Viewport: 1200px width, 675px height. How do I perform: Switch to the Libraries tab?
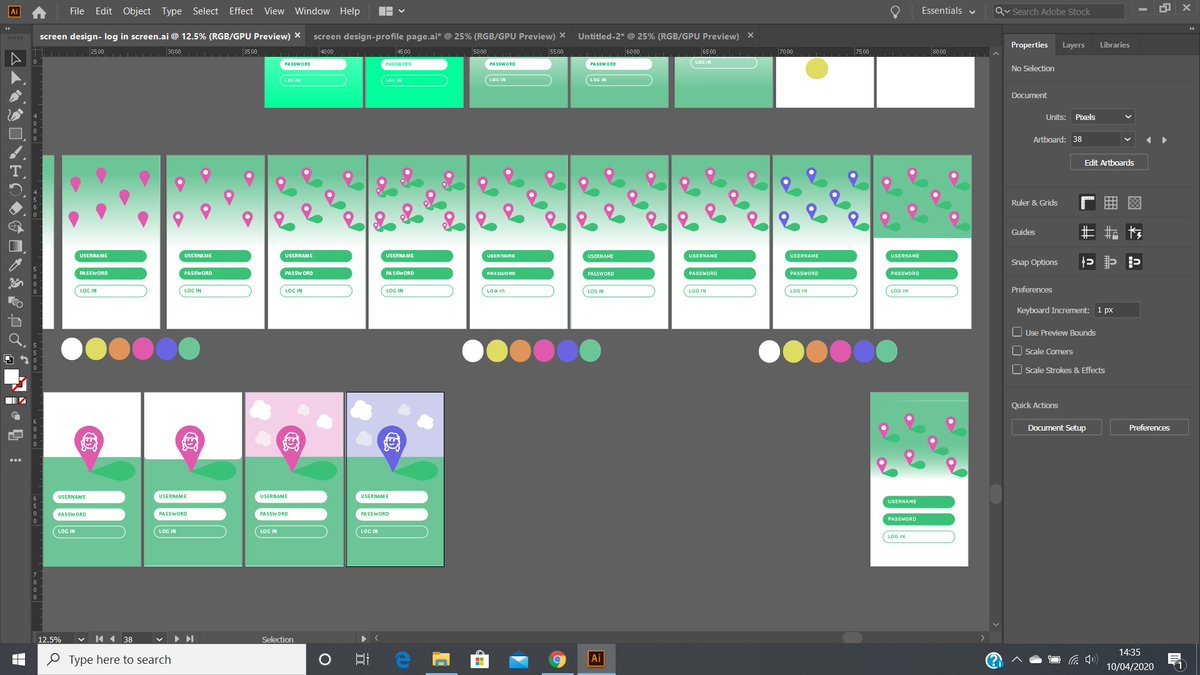point(1114,45)
